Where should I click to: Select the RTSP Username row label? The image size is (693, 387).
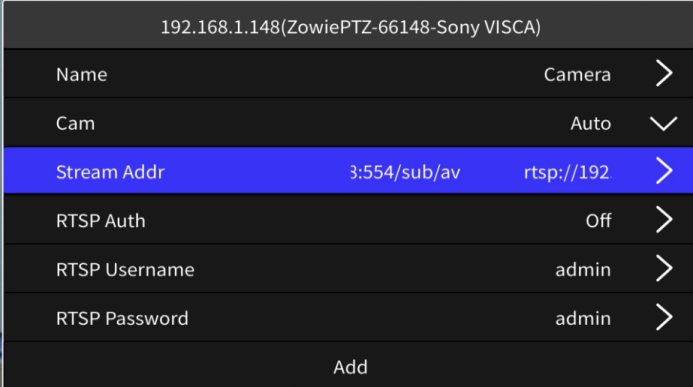[125, 269]
